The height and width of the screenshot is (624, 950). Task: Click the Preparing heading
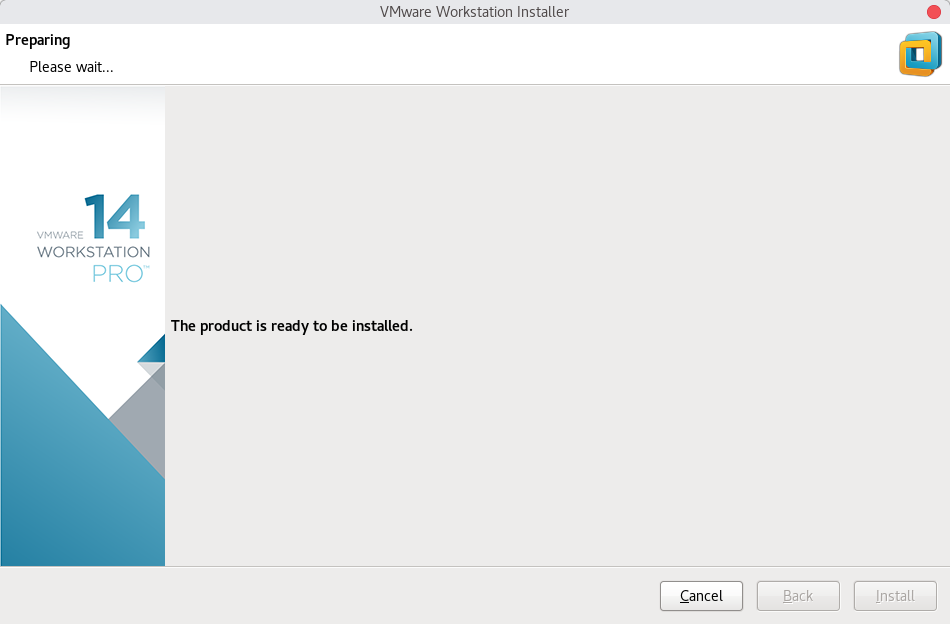tap(38, 41)
